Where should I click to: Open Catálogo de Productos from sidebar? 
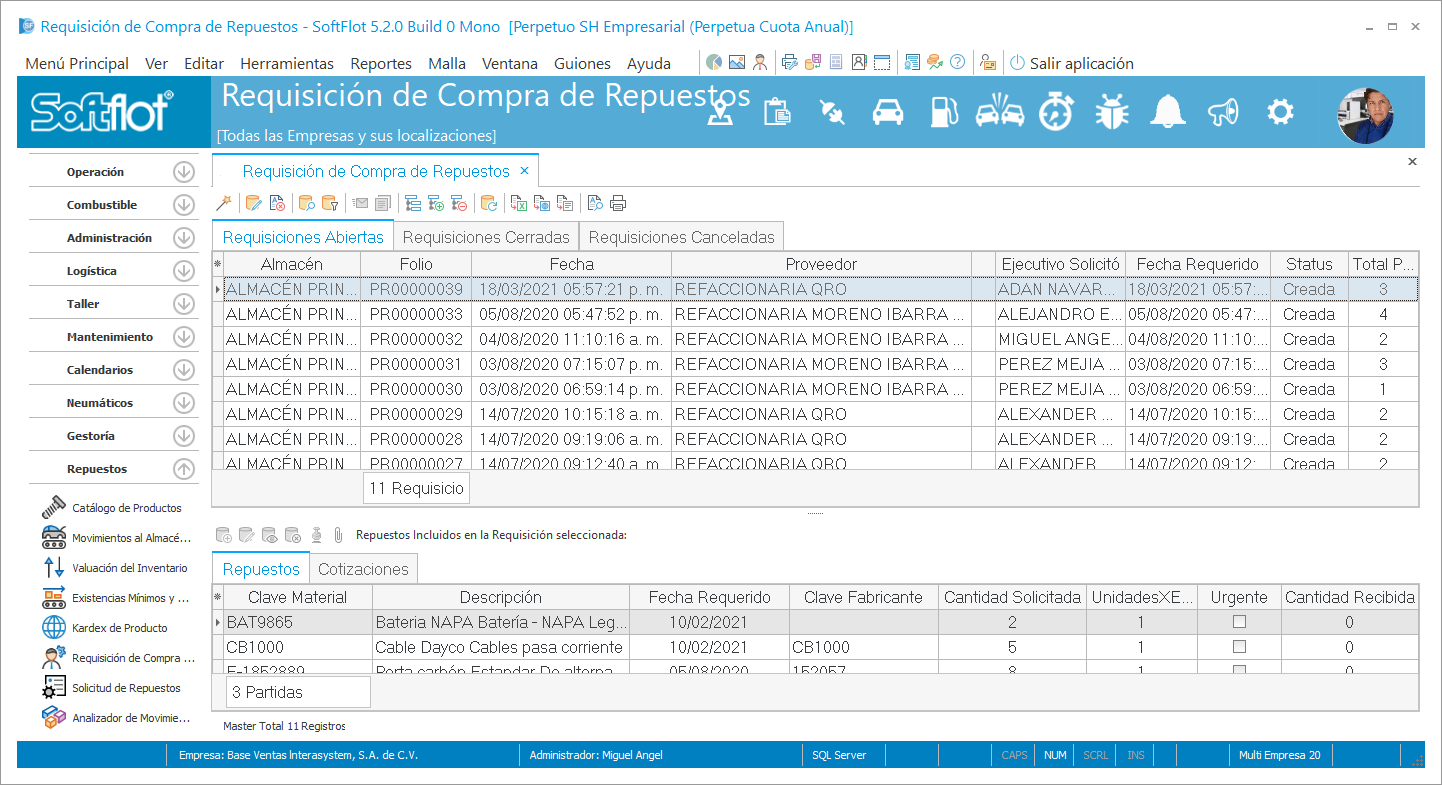[126, 508]
